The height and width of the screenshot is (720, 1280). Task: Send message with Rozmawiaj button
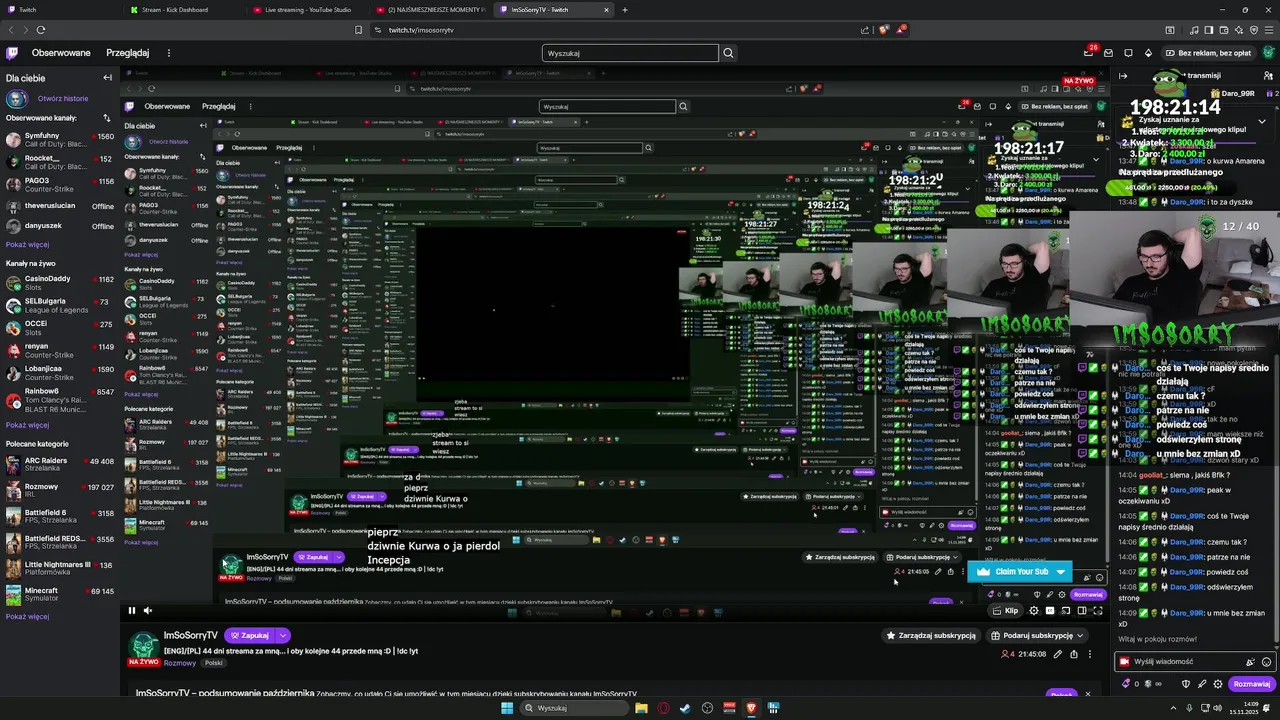tap(1251, 684)
